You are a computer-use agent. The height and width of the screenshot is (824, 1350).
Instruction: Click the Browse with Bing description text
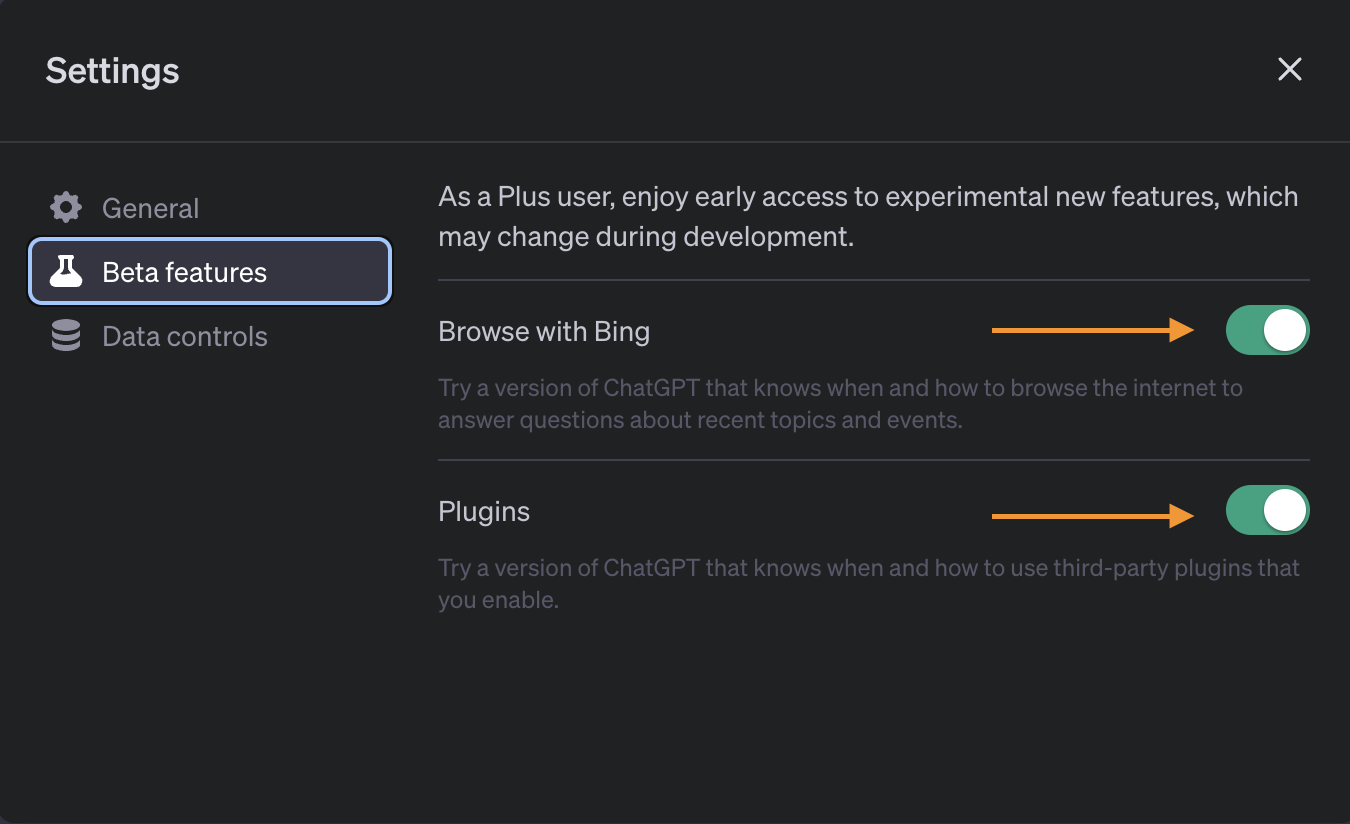(840, 403)
